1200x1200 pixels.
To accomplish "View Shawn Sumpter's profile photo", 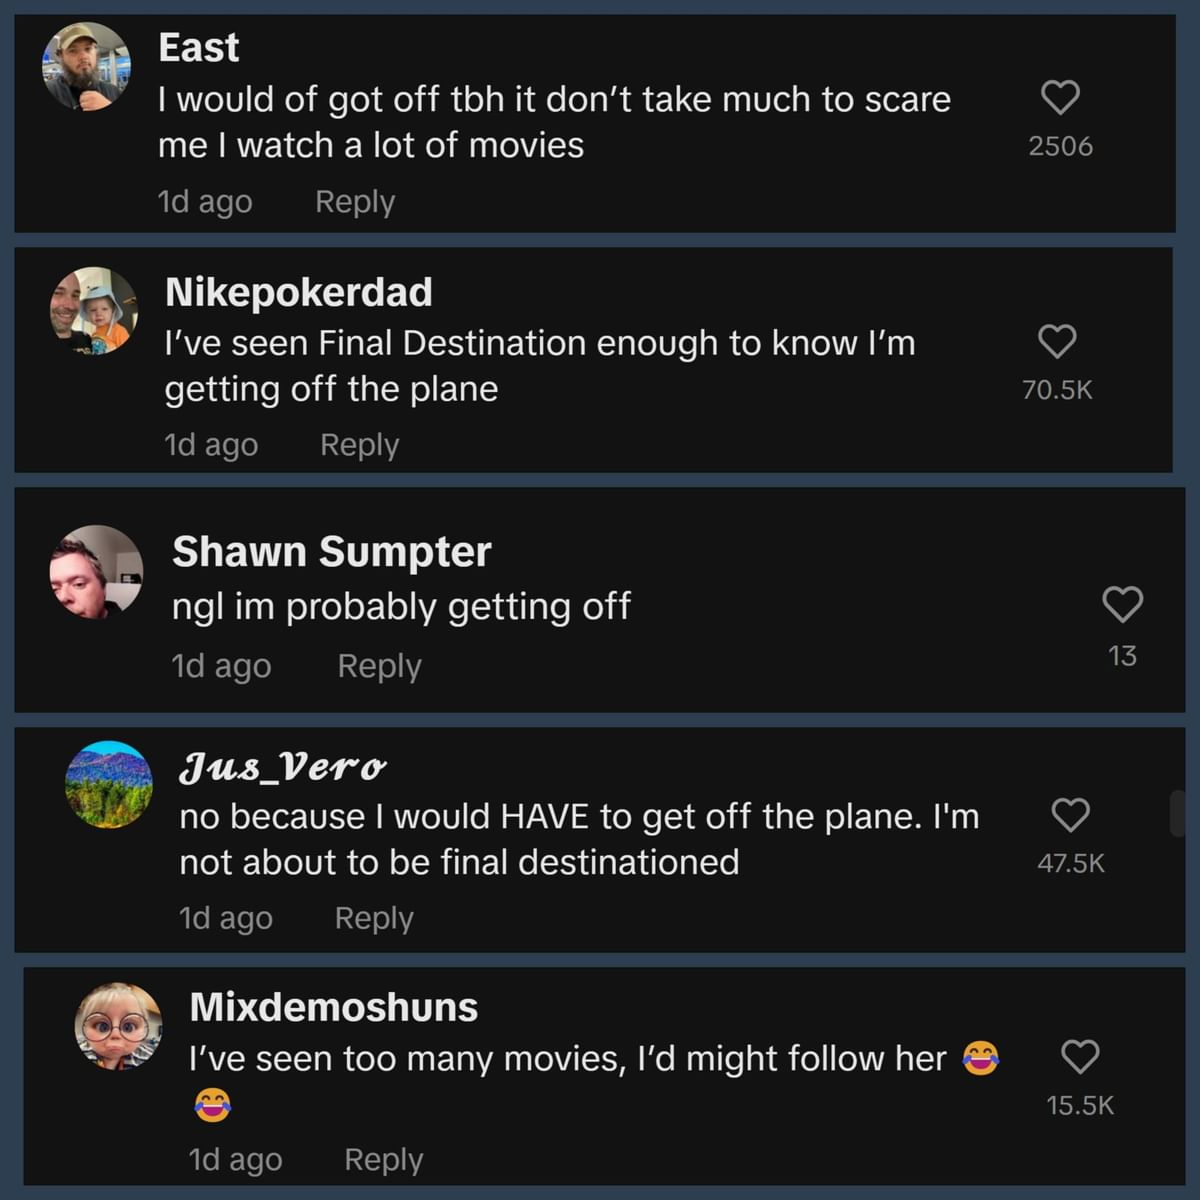I will pos(96,571).
